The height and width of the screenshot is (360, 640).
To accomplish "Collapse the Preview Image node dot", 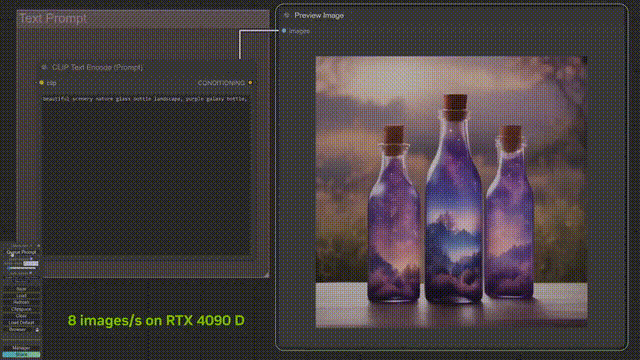I will tap(287, 15).
